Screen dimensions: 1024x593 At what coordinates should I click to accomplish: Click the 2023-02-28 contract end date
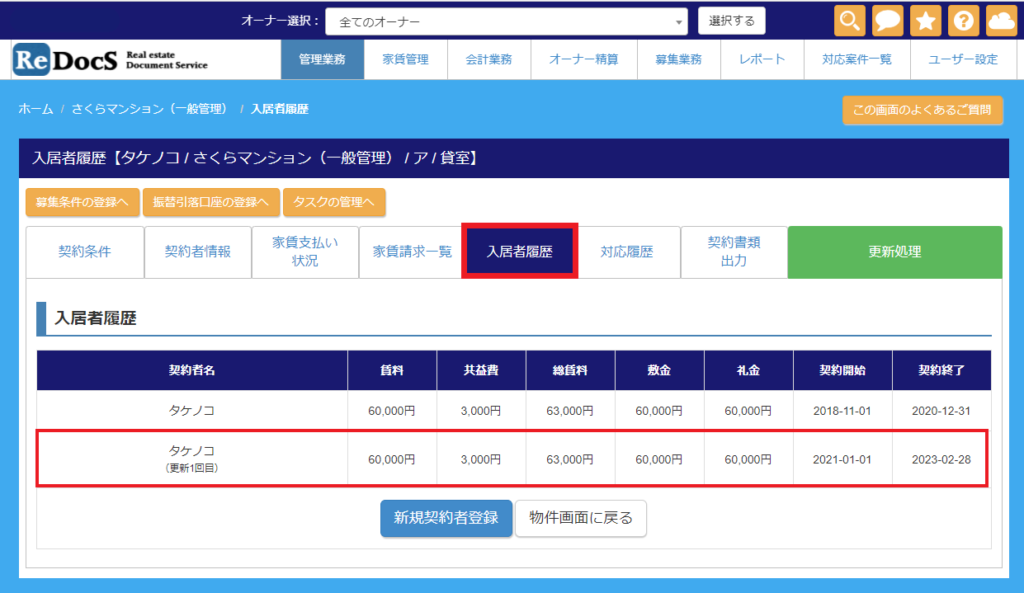pos(941,460)
